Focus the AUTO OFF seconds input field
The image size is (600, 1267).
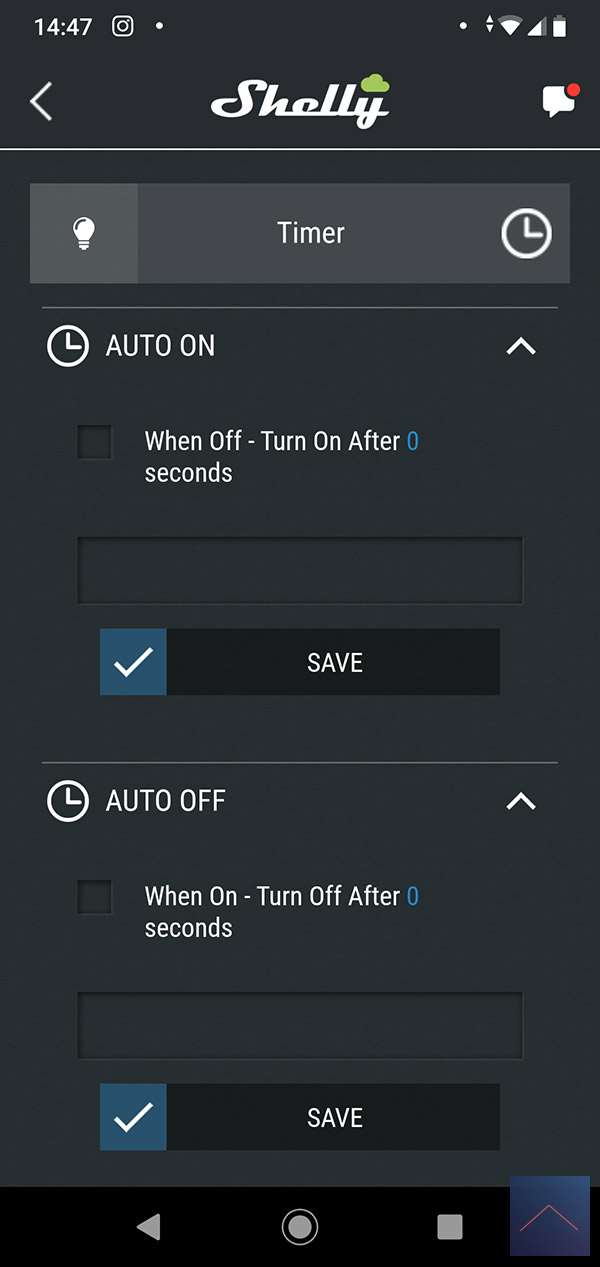coord(300,1026)
